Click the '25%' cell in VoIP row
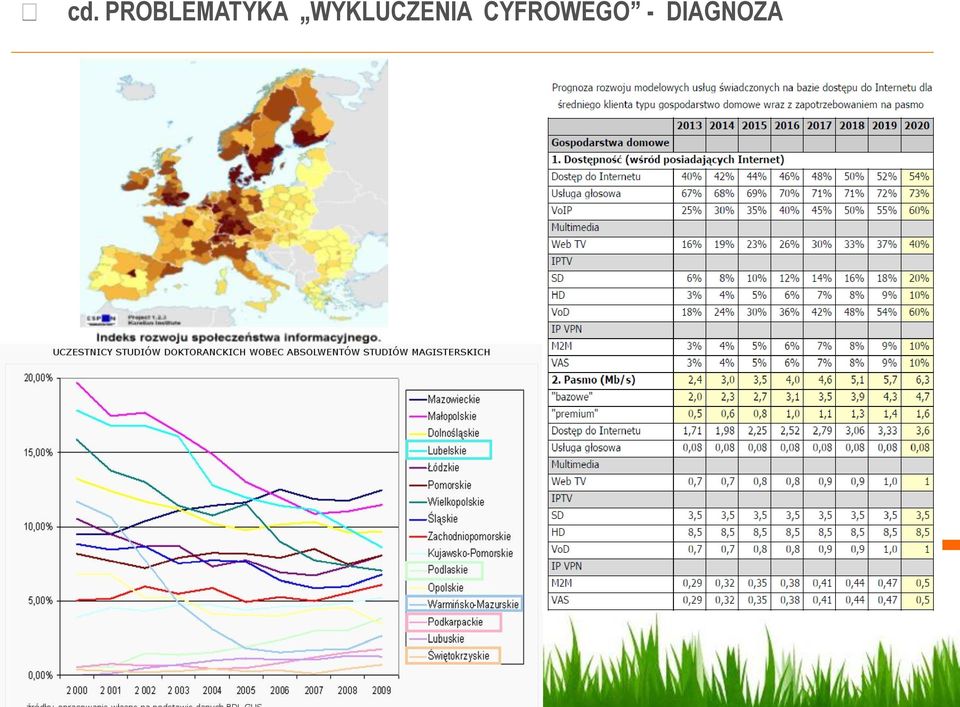This screenshot has height=707, width=960. (691, 211)
